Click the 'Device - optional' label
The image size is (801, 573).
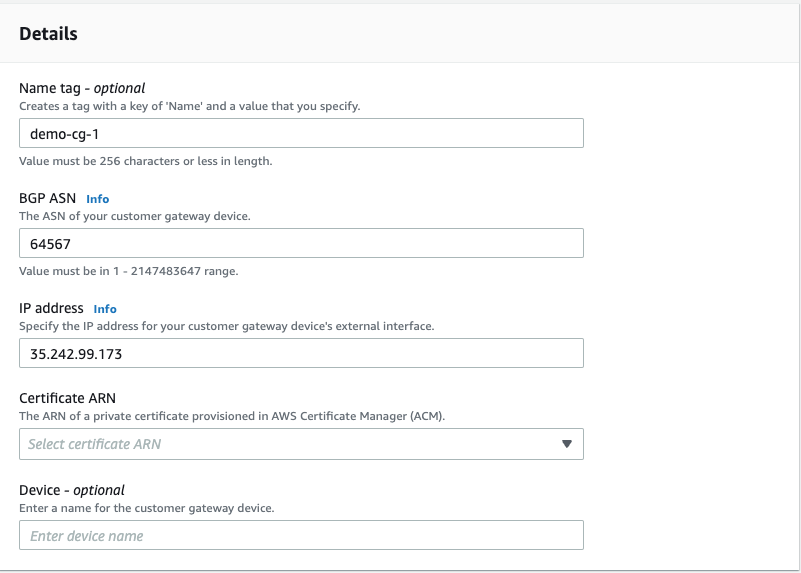72,490
